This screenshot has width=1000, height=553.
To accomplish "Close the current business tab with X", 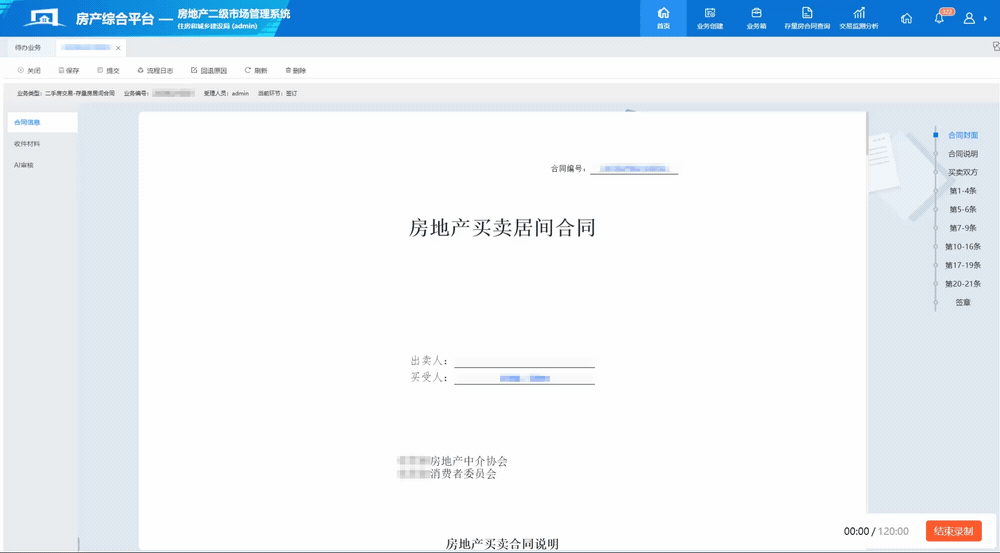I will click(118, 48).
